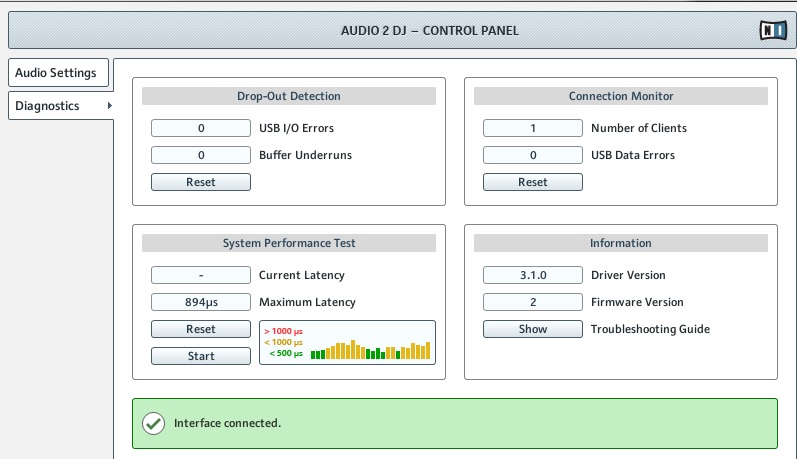Click the Interface connected status message
The image size is (797, 459).
tap(227, 423)
